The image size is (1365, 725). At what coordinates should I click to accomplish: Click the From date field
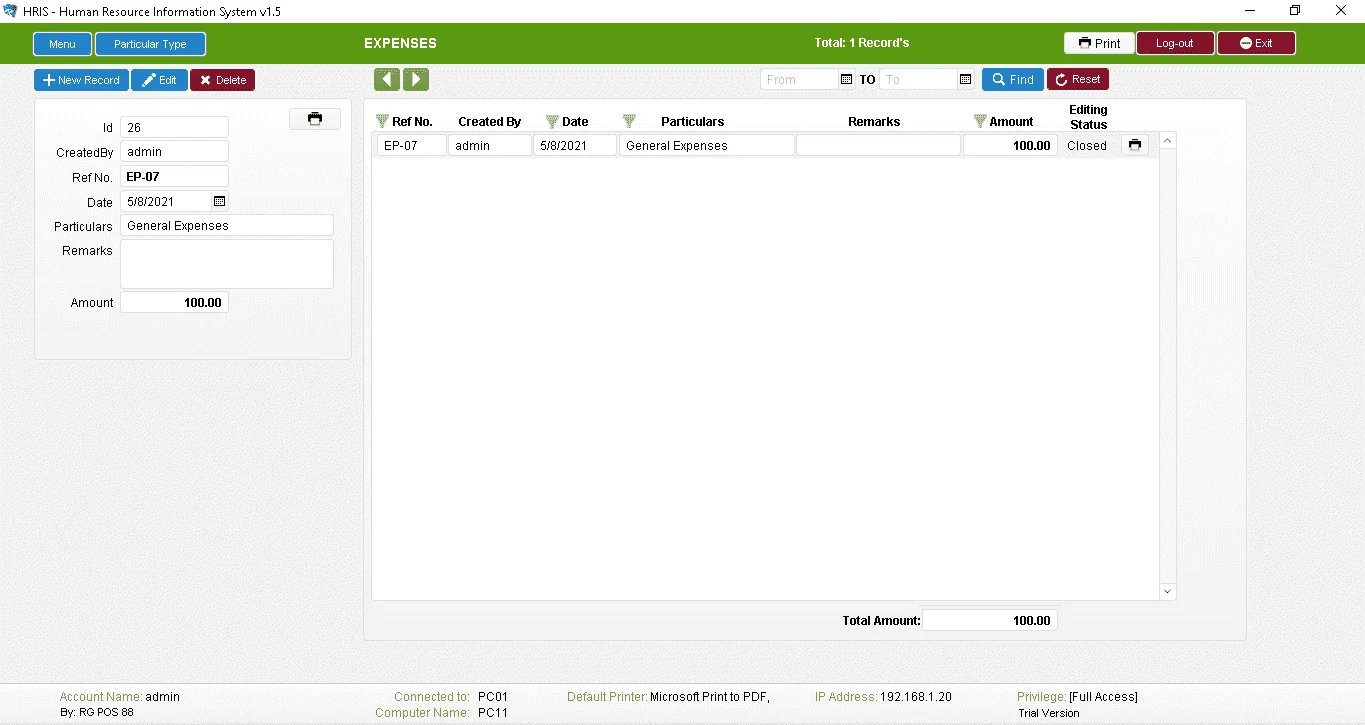(x=799, y=80)
